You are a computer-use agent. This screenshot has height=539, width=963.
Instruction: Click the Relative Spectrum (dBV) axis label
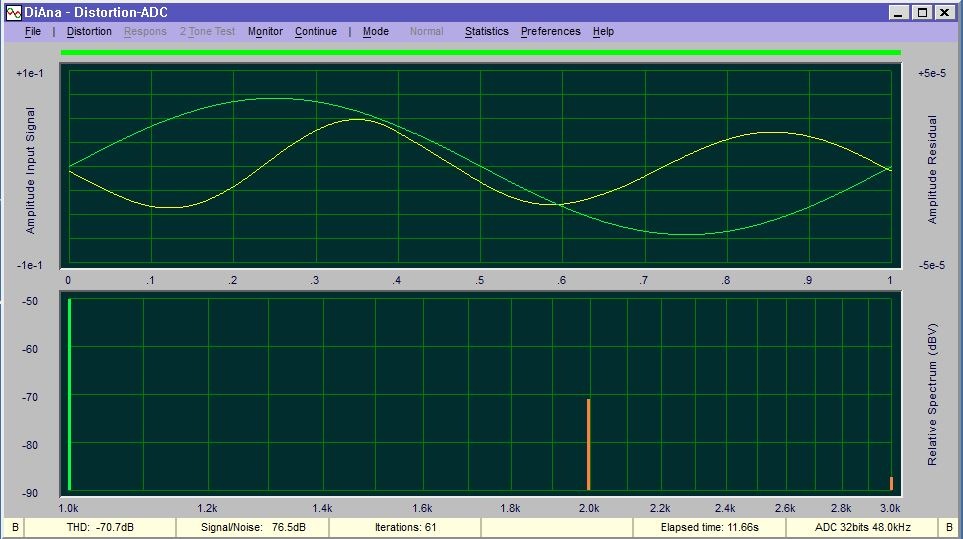point(932,395)
